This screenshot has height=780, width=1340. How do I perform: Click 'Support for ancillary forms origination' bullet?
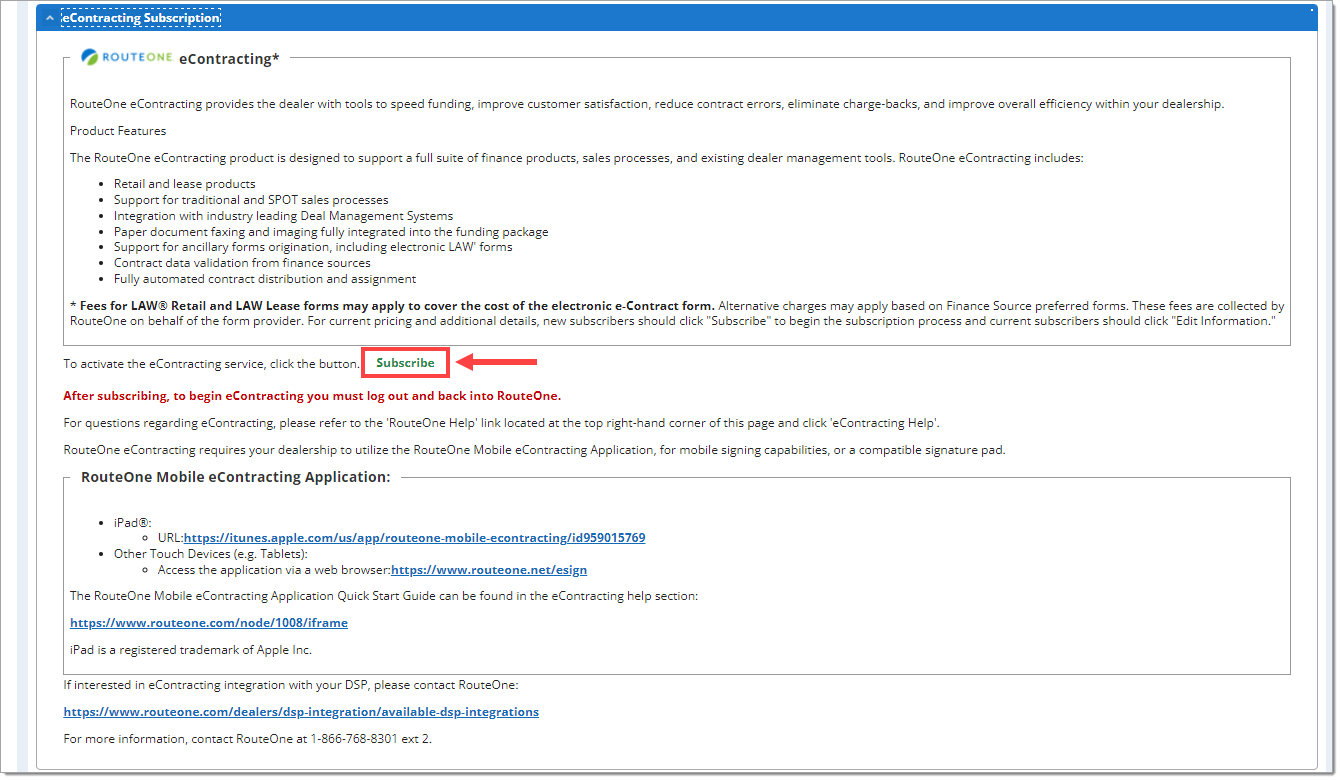(x=313, y=247)
